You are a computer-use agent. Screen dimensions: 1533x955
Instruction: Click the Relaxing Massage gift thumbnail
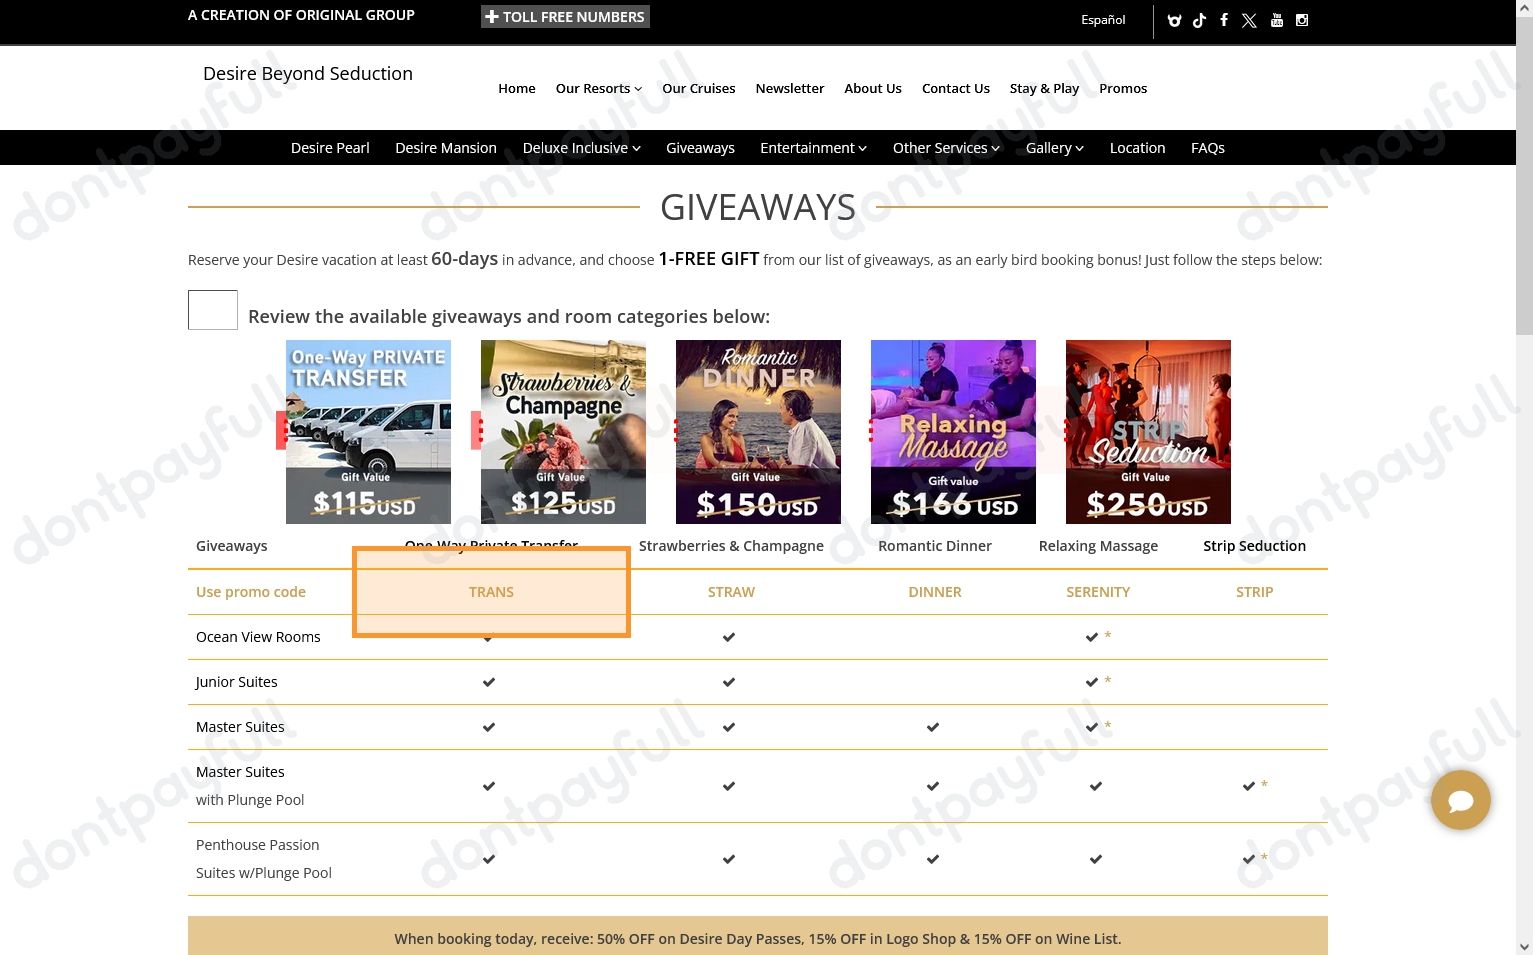[953, 431]
